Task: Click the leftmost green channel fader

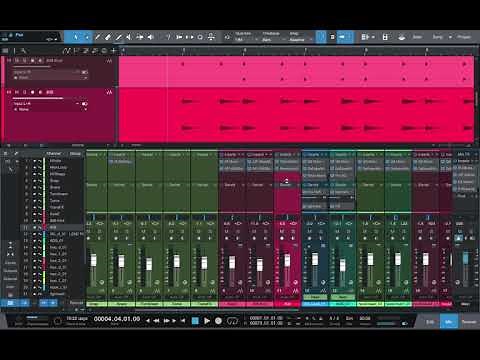Action: click(x=94, y=260)
